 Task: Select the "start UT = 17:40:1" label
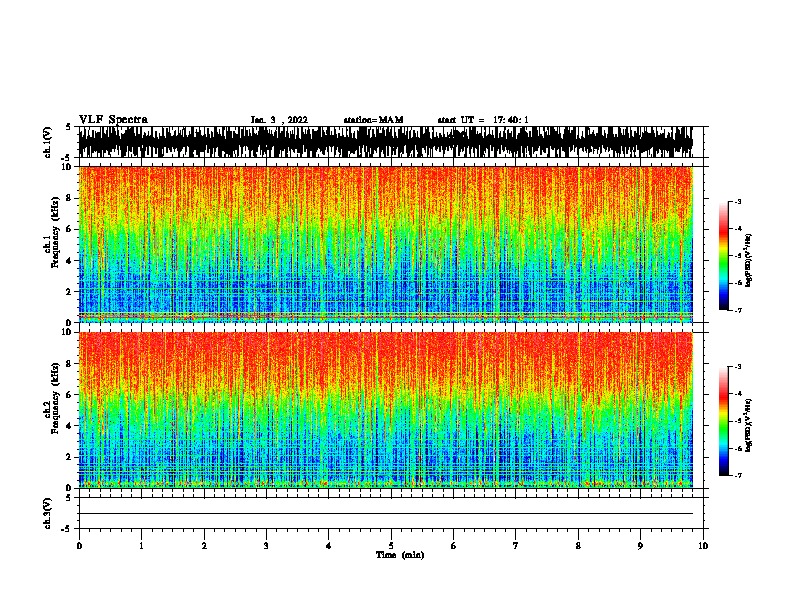(x=483, y=120)
